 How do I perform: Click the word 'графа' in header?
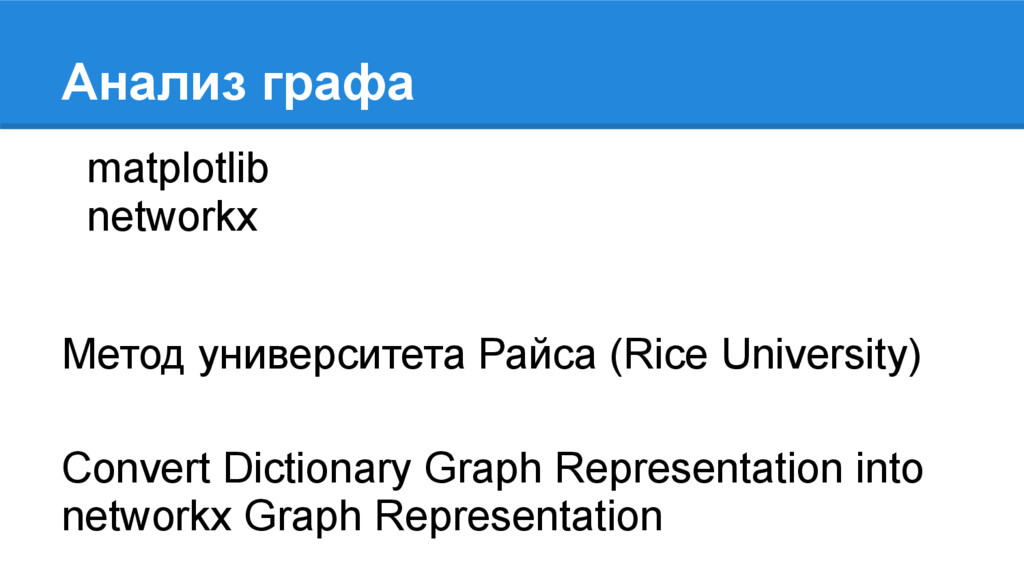click(x=338, y=87)
